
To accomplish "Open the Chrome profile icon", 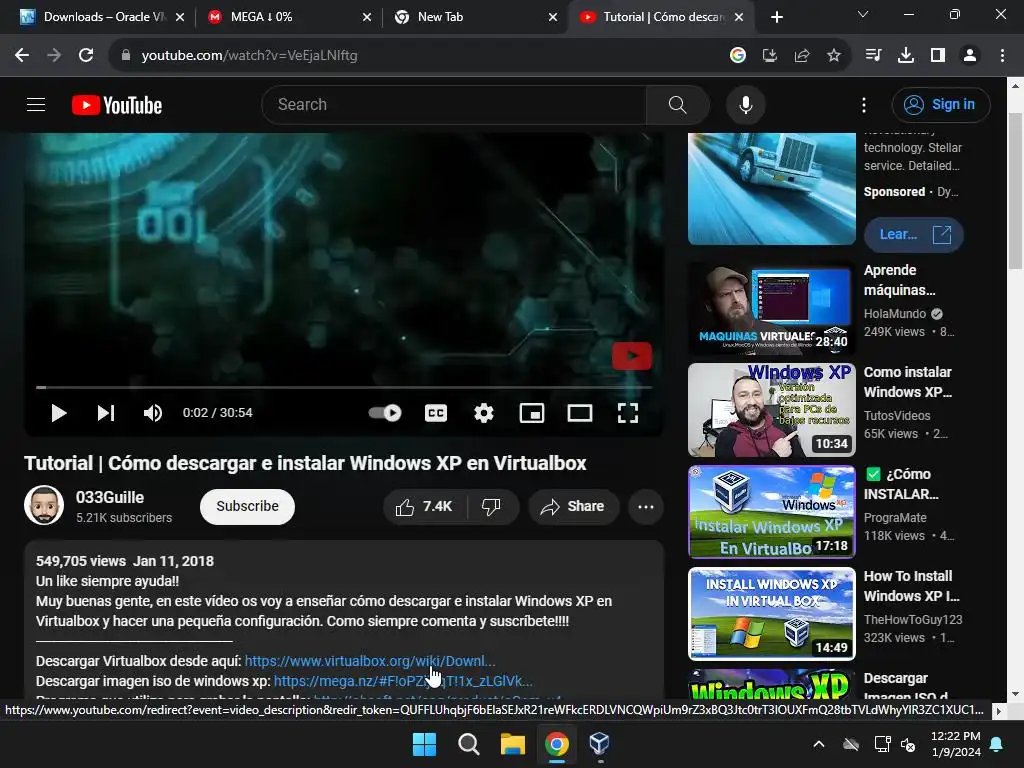I will tap(970, 56).
